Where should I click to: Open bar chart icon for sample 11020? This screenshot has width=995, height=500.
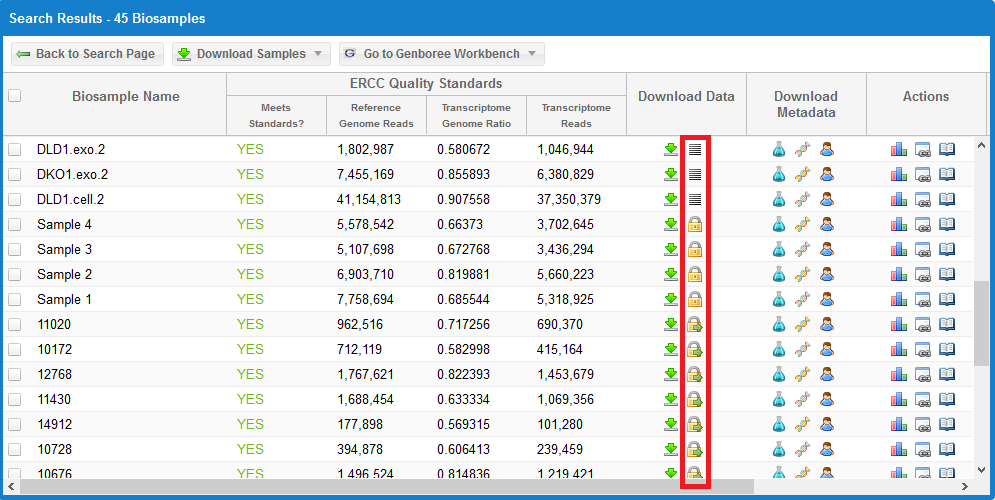click(x=898, y=324)
